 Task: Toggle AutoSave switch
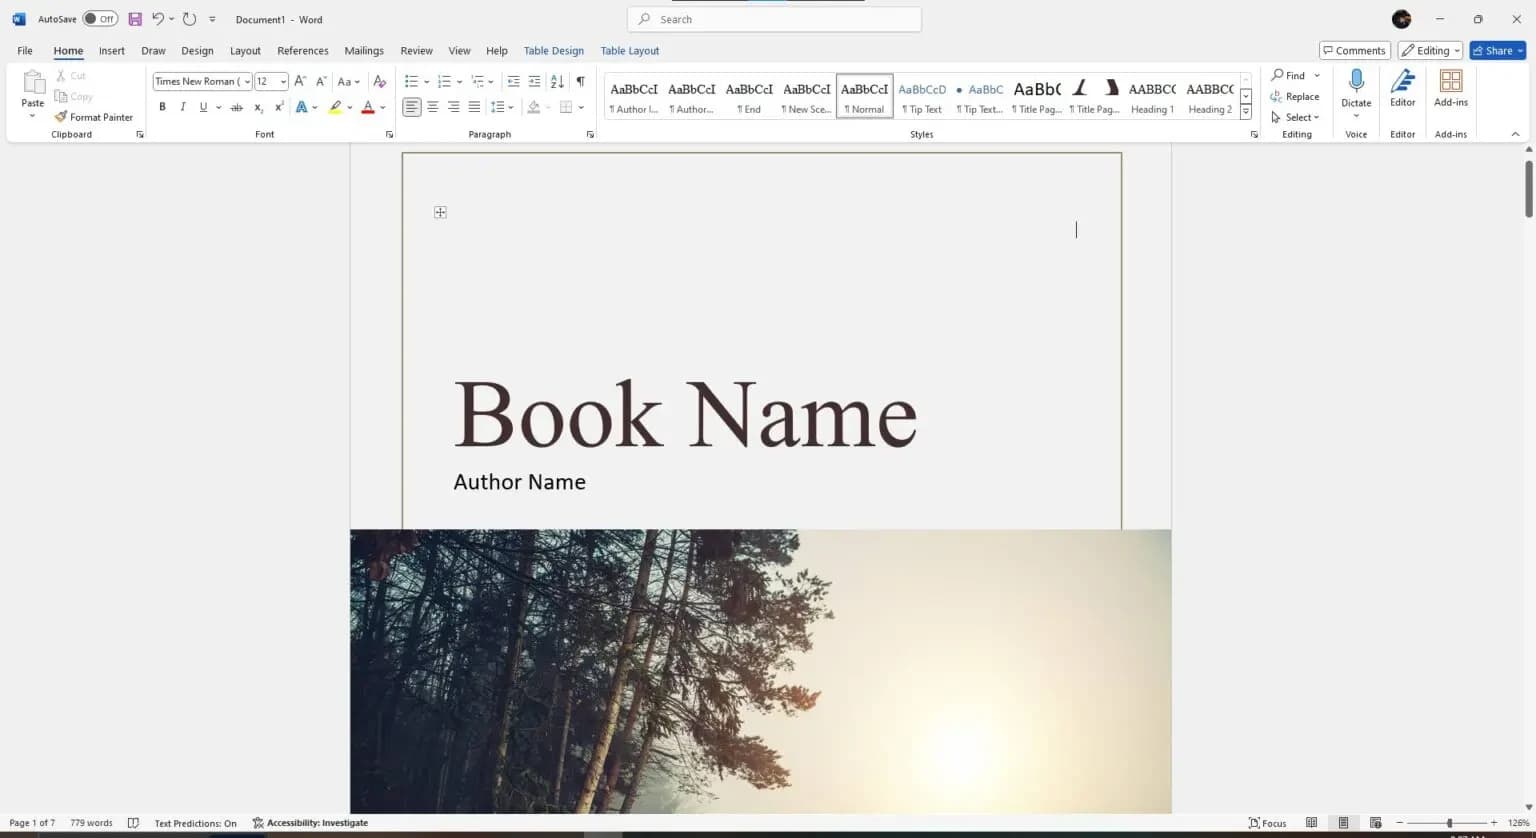coord(100,19)
